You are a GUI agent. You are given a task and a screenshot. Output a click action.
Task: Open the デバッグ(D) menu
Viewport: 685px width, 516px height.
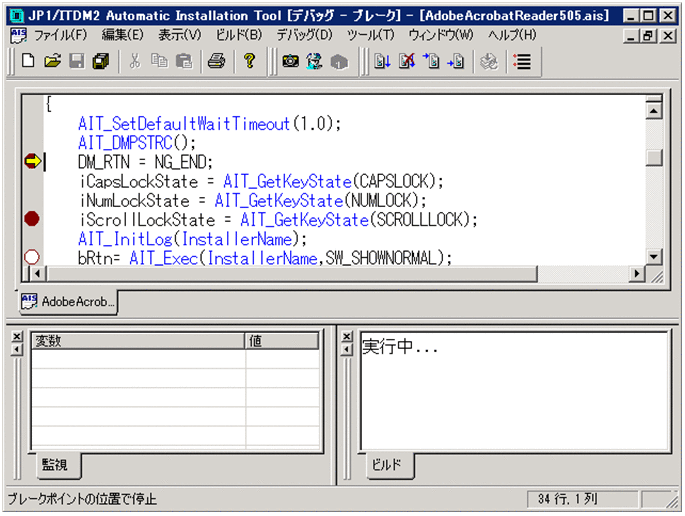[304, 35]
